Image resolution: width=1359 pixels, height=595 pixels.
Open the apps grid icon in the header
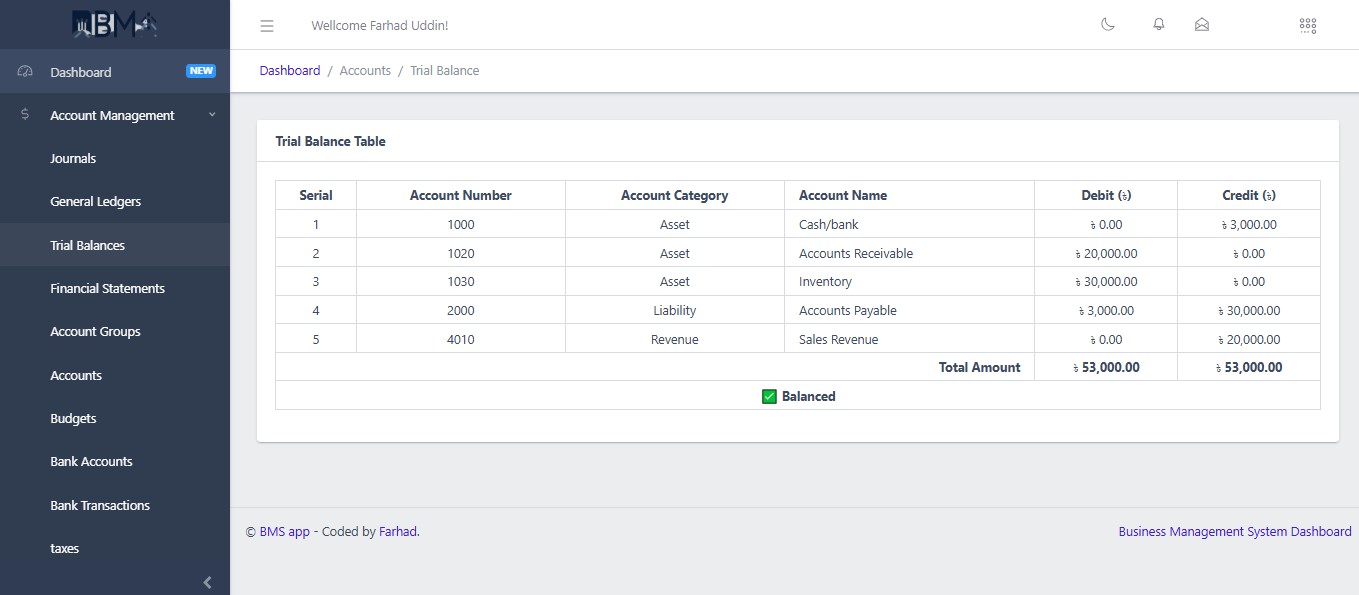pos(1308,25)
